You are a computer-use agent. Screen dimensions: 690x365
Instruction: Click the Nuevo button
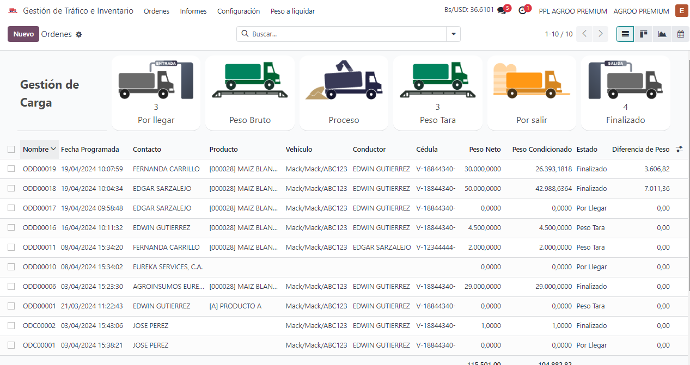click(x=23, y=34)
